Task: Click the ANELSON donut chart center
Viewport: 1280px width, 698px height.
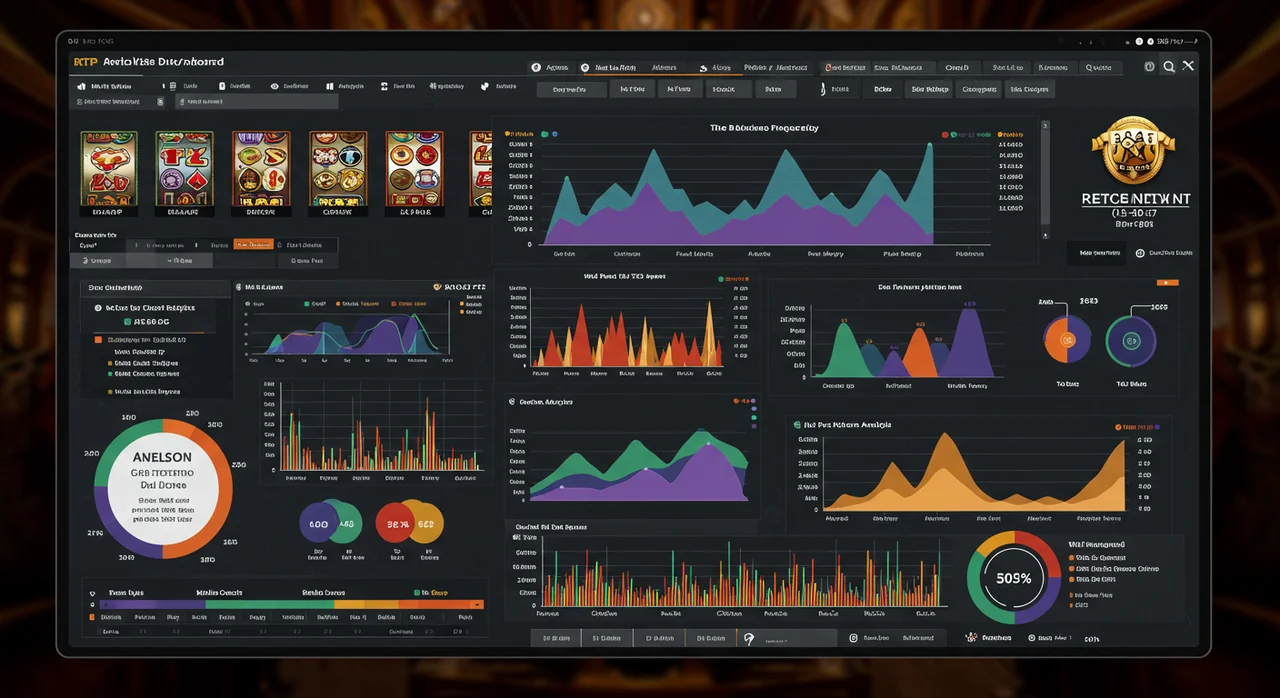Action: click(x=162, y=487)
